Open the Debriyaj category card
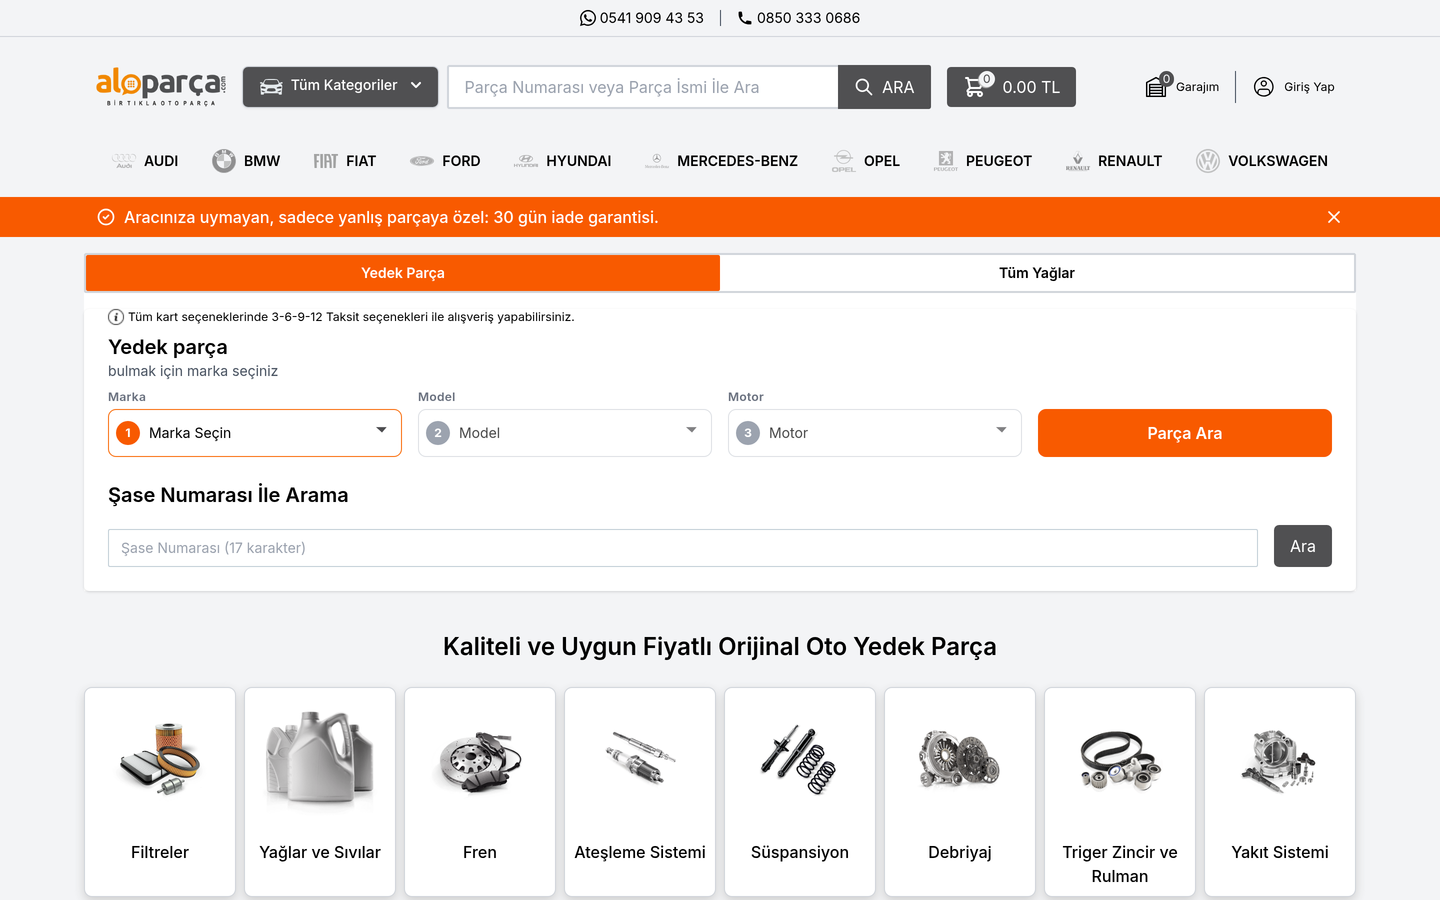Screen dimensions: 1440x900 click(x=960, y=792)
